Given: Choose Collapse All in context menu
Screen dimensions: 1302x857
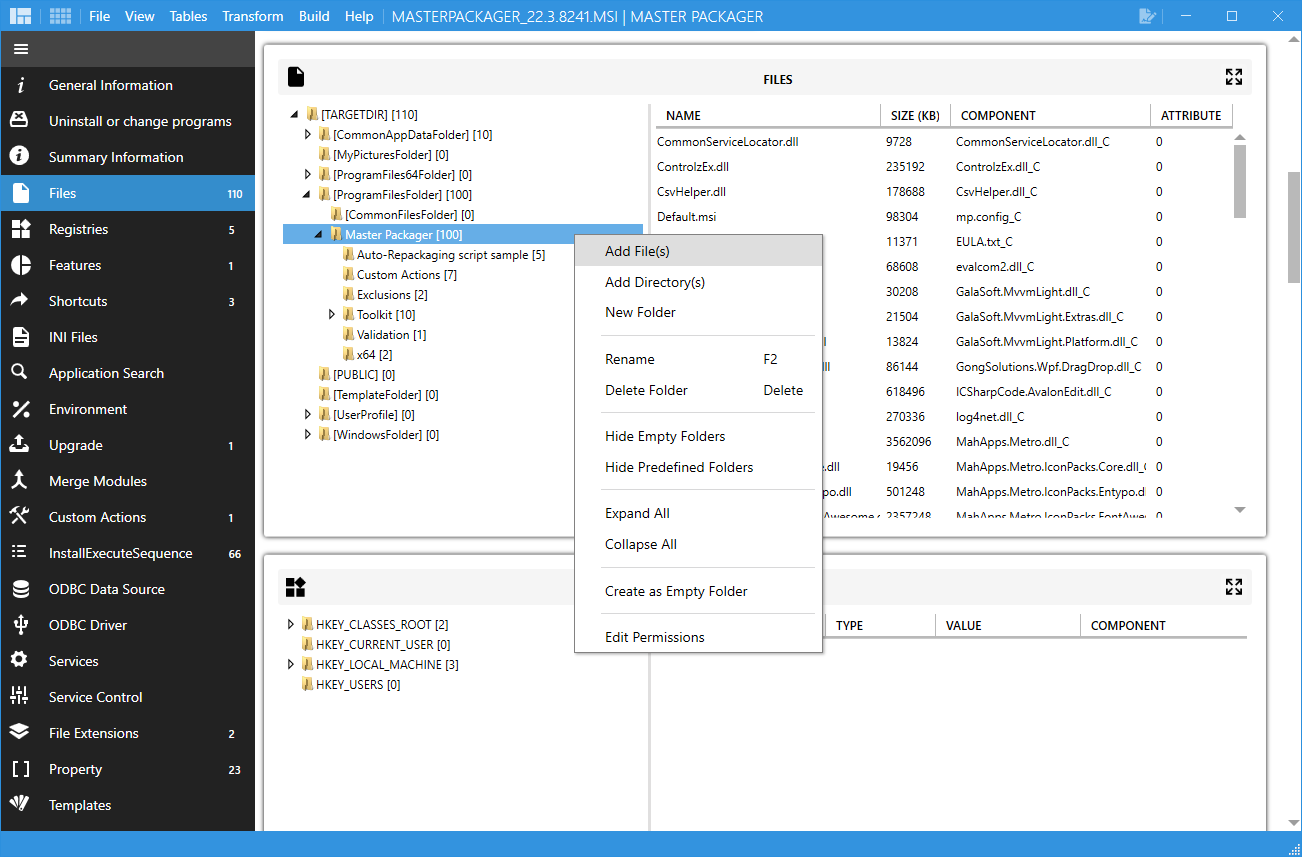Looking at the screenshot, I should 698,544.
